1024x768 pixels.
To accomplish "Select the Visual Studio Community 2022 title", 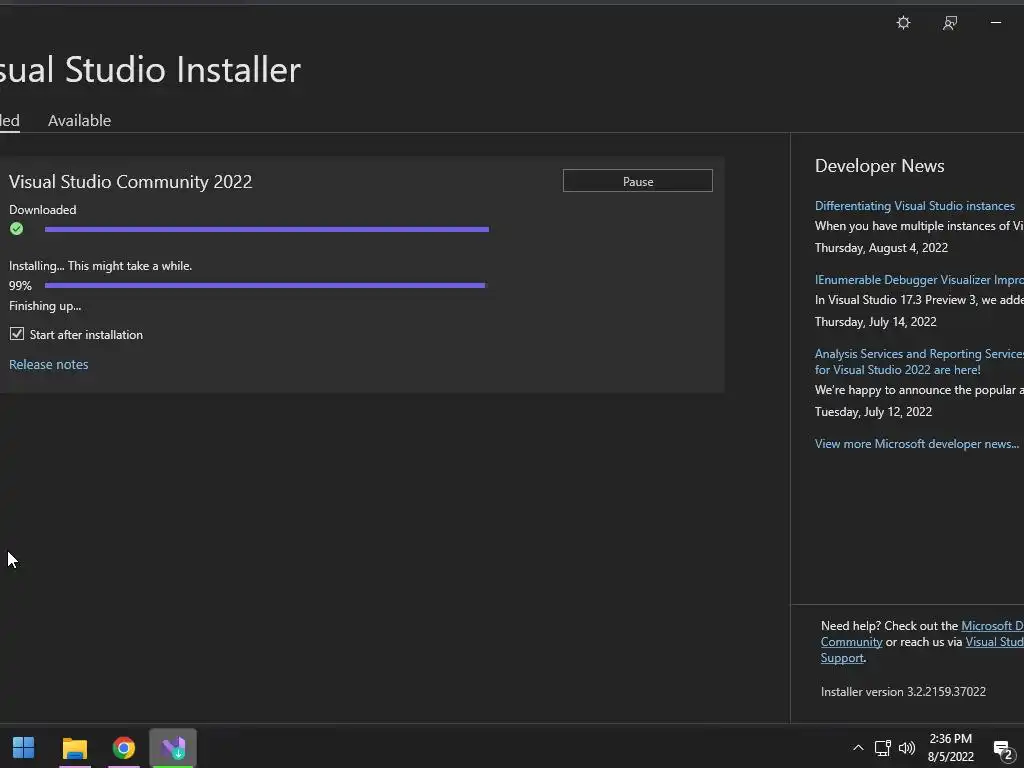I will point(131,182).
